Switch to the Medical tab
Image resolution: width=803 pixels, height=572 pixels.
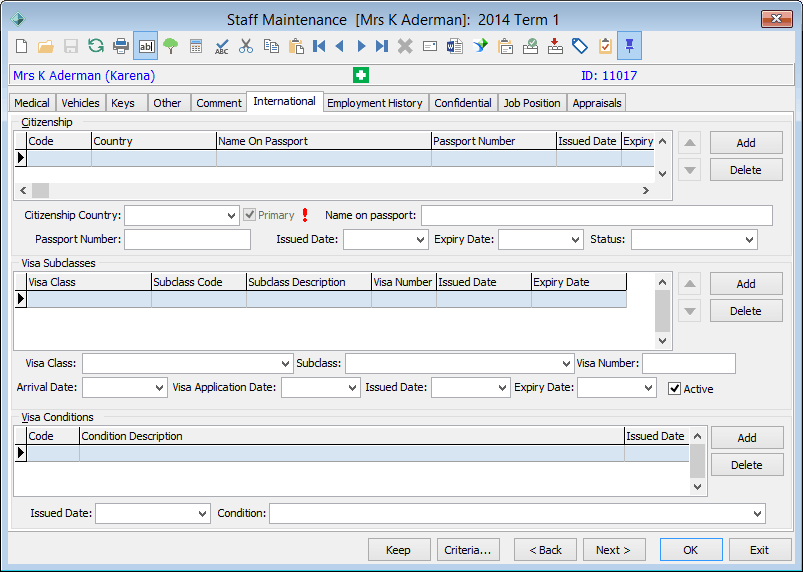click(32, 103)
